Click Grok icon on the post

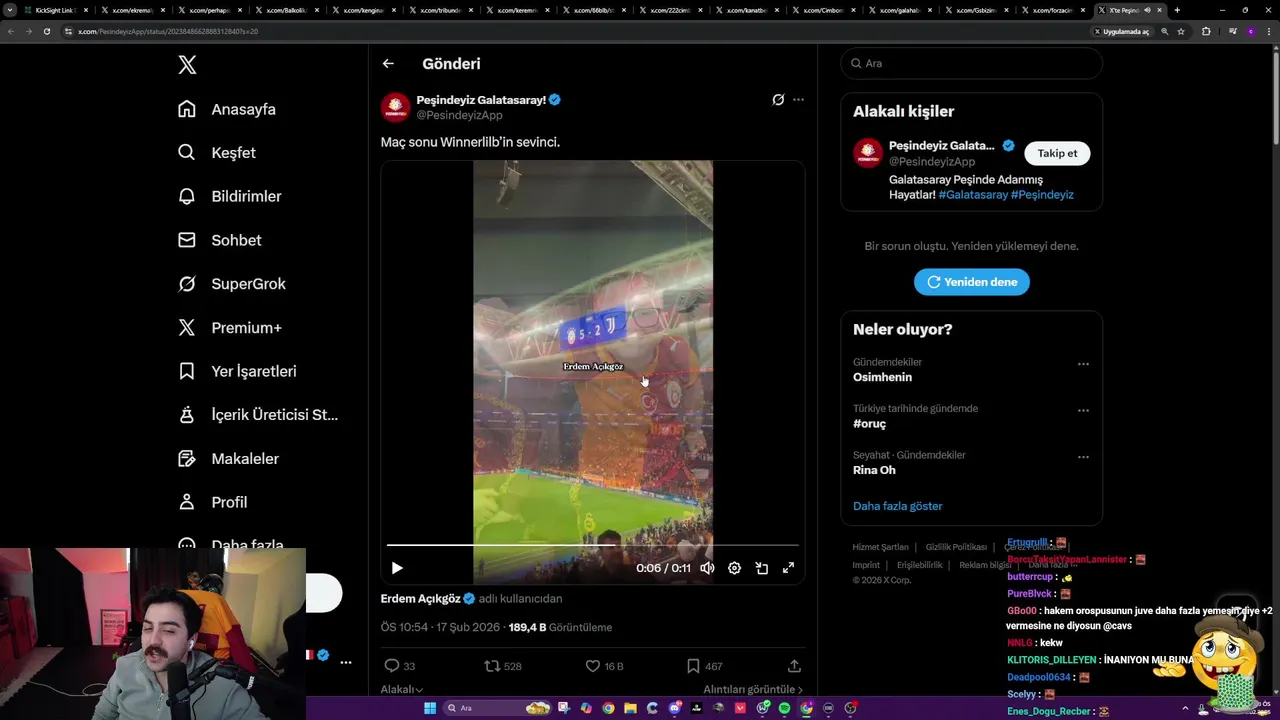[x=778, y=100]
